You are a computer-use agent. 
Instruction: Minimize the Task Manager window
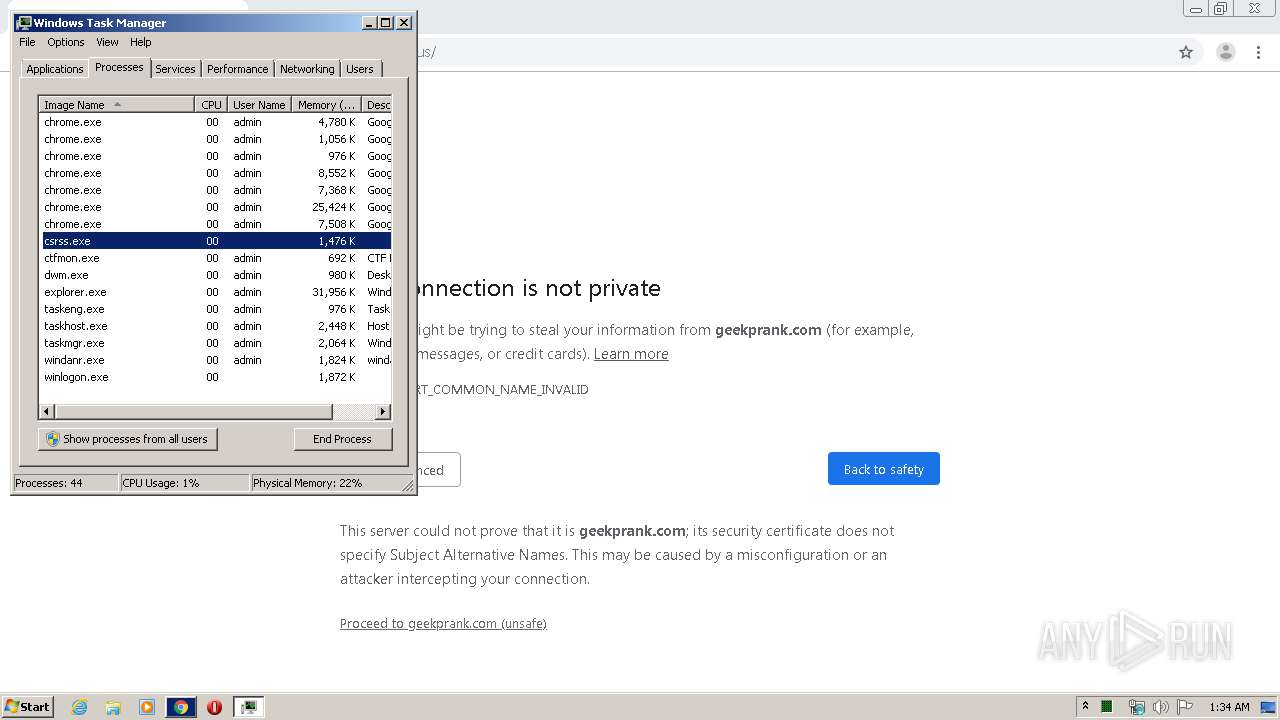(369, 22)
